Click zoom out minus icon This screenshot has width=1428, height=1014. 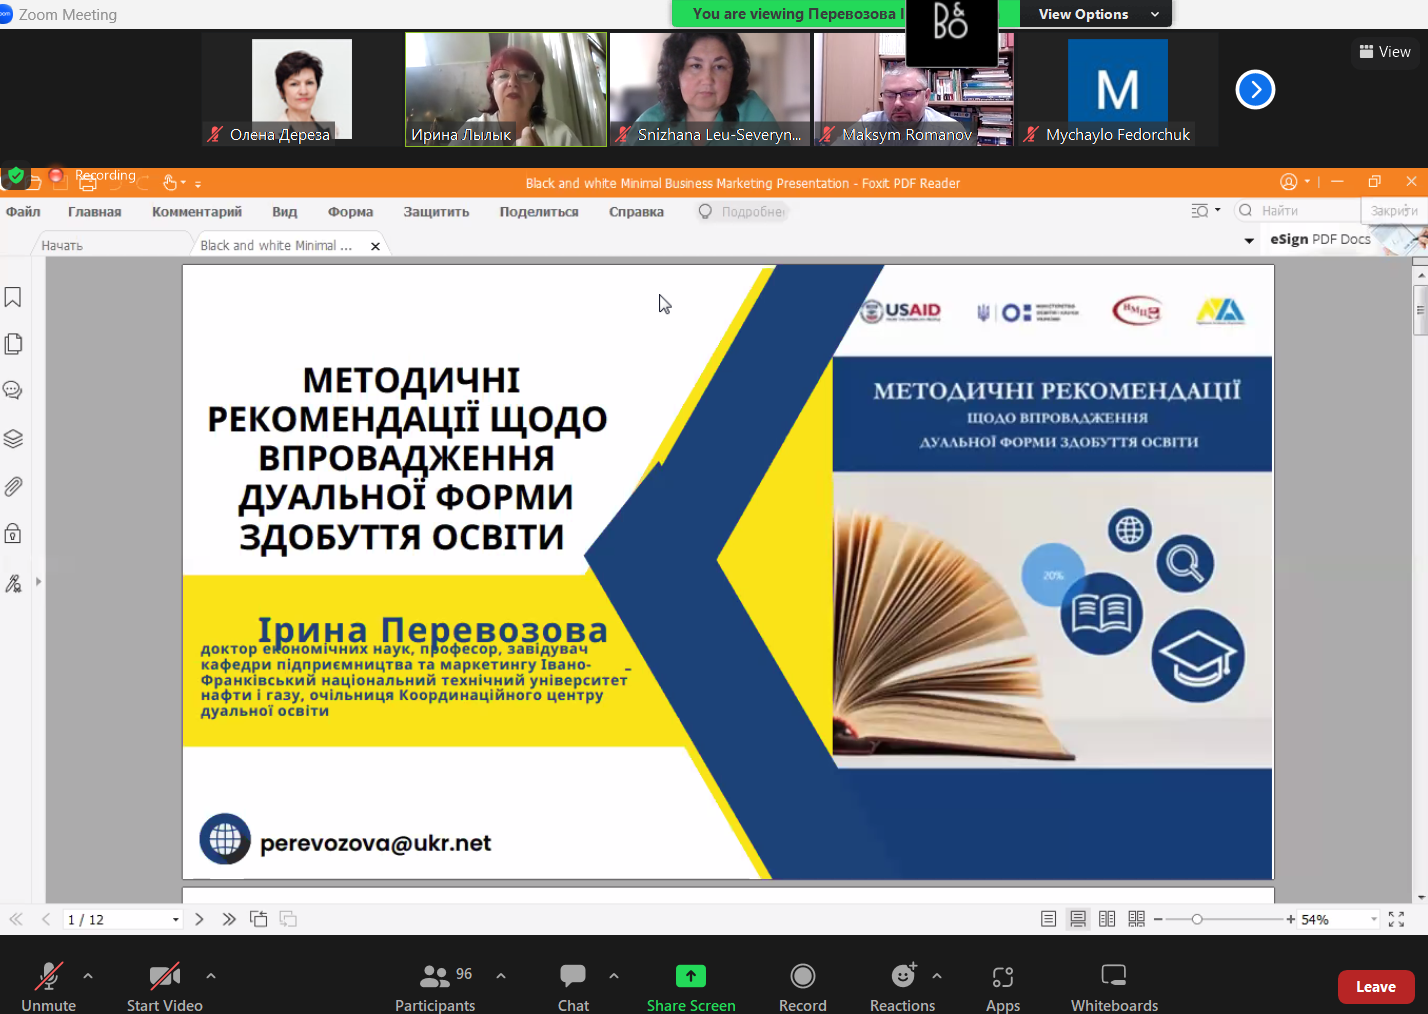pyautogui.click(x=1158, y=919)
